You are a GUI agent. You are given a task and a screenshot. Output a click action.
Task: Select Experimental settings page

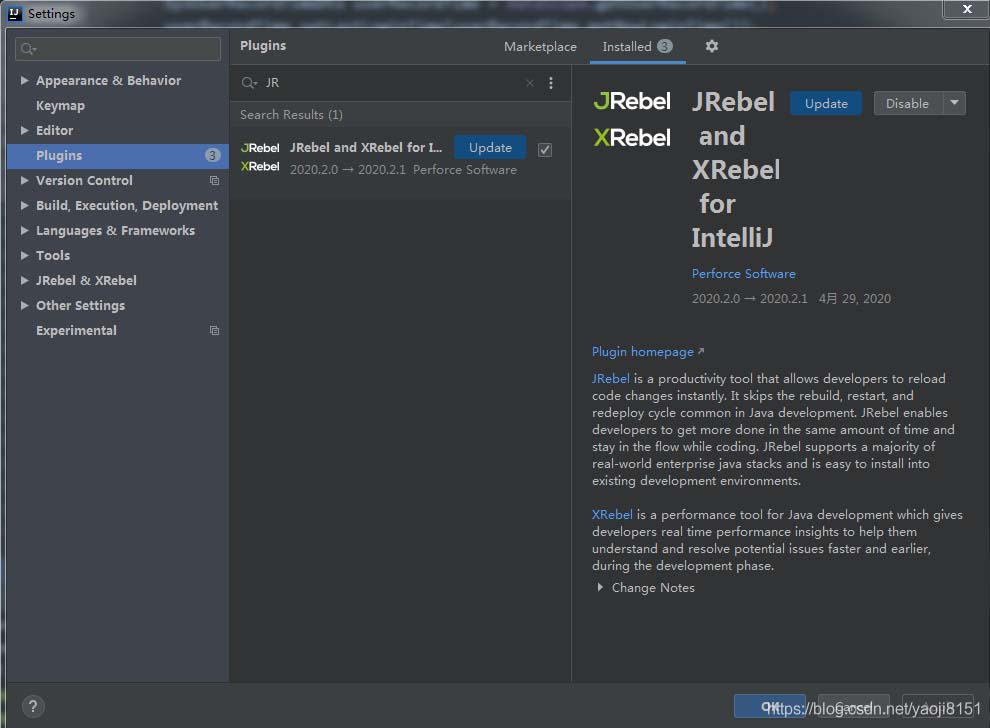pyautogui.click(x=76, y=330)
